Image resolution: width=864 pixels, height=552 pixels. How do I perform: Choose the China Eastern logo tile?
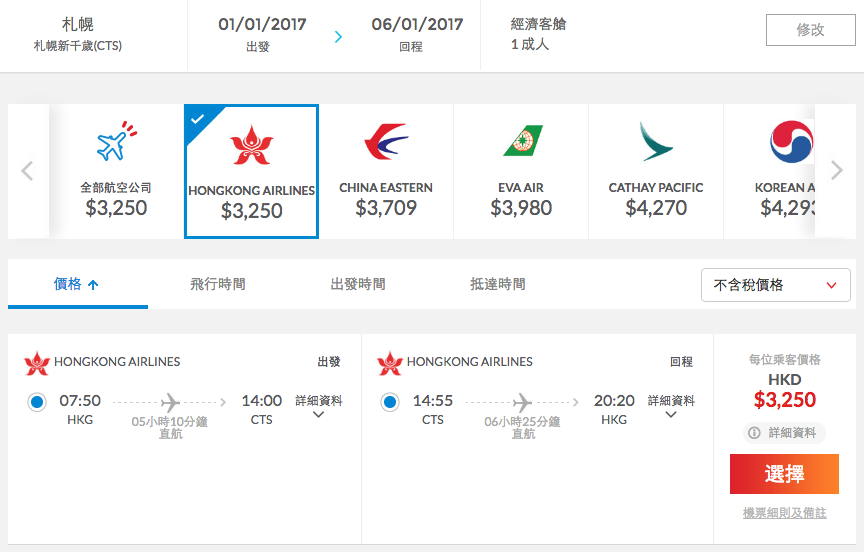click(386, 171)
